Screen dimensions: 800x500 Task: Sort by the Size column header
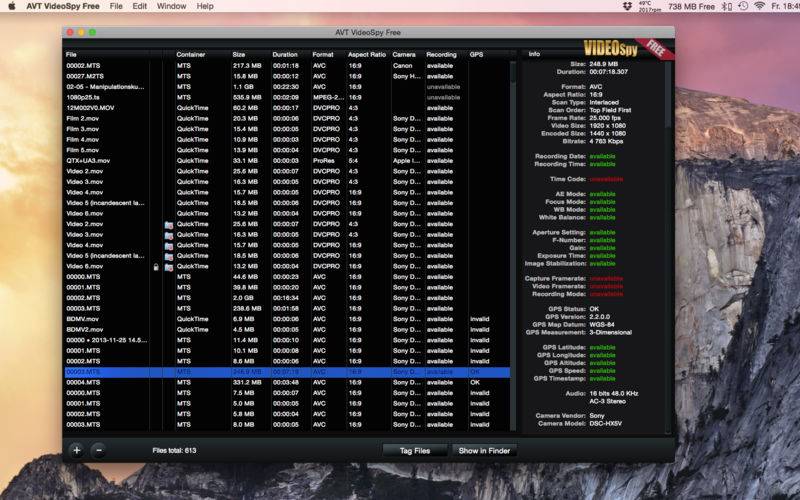[239, 54]
